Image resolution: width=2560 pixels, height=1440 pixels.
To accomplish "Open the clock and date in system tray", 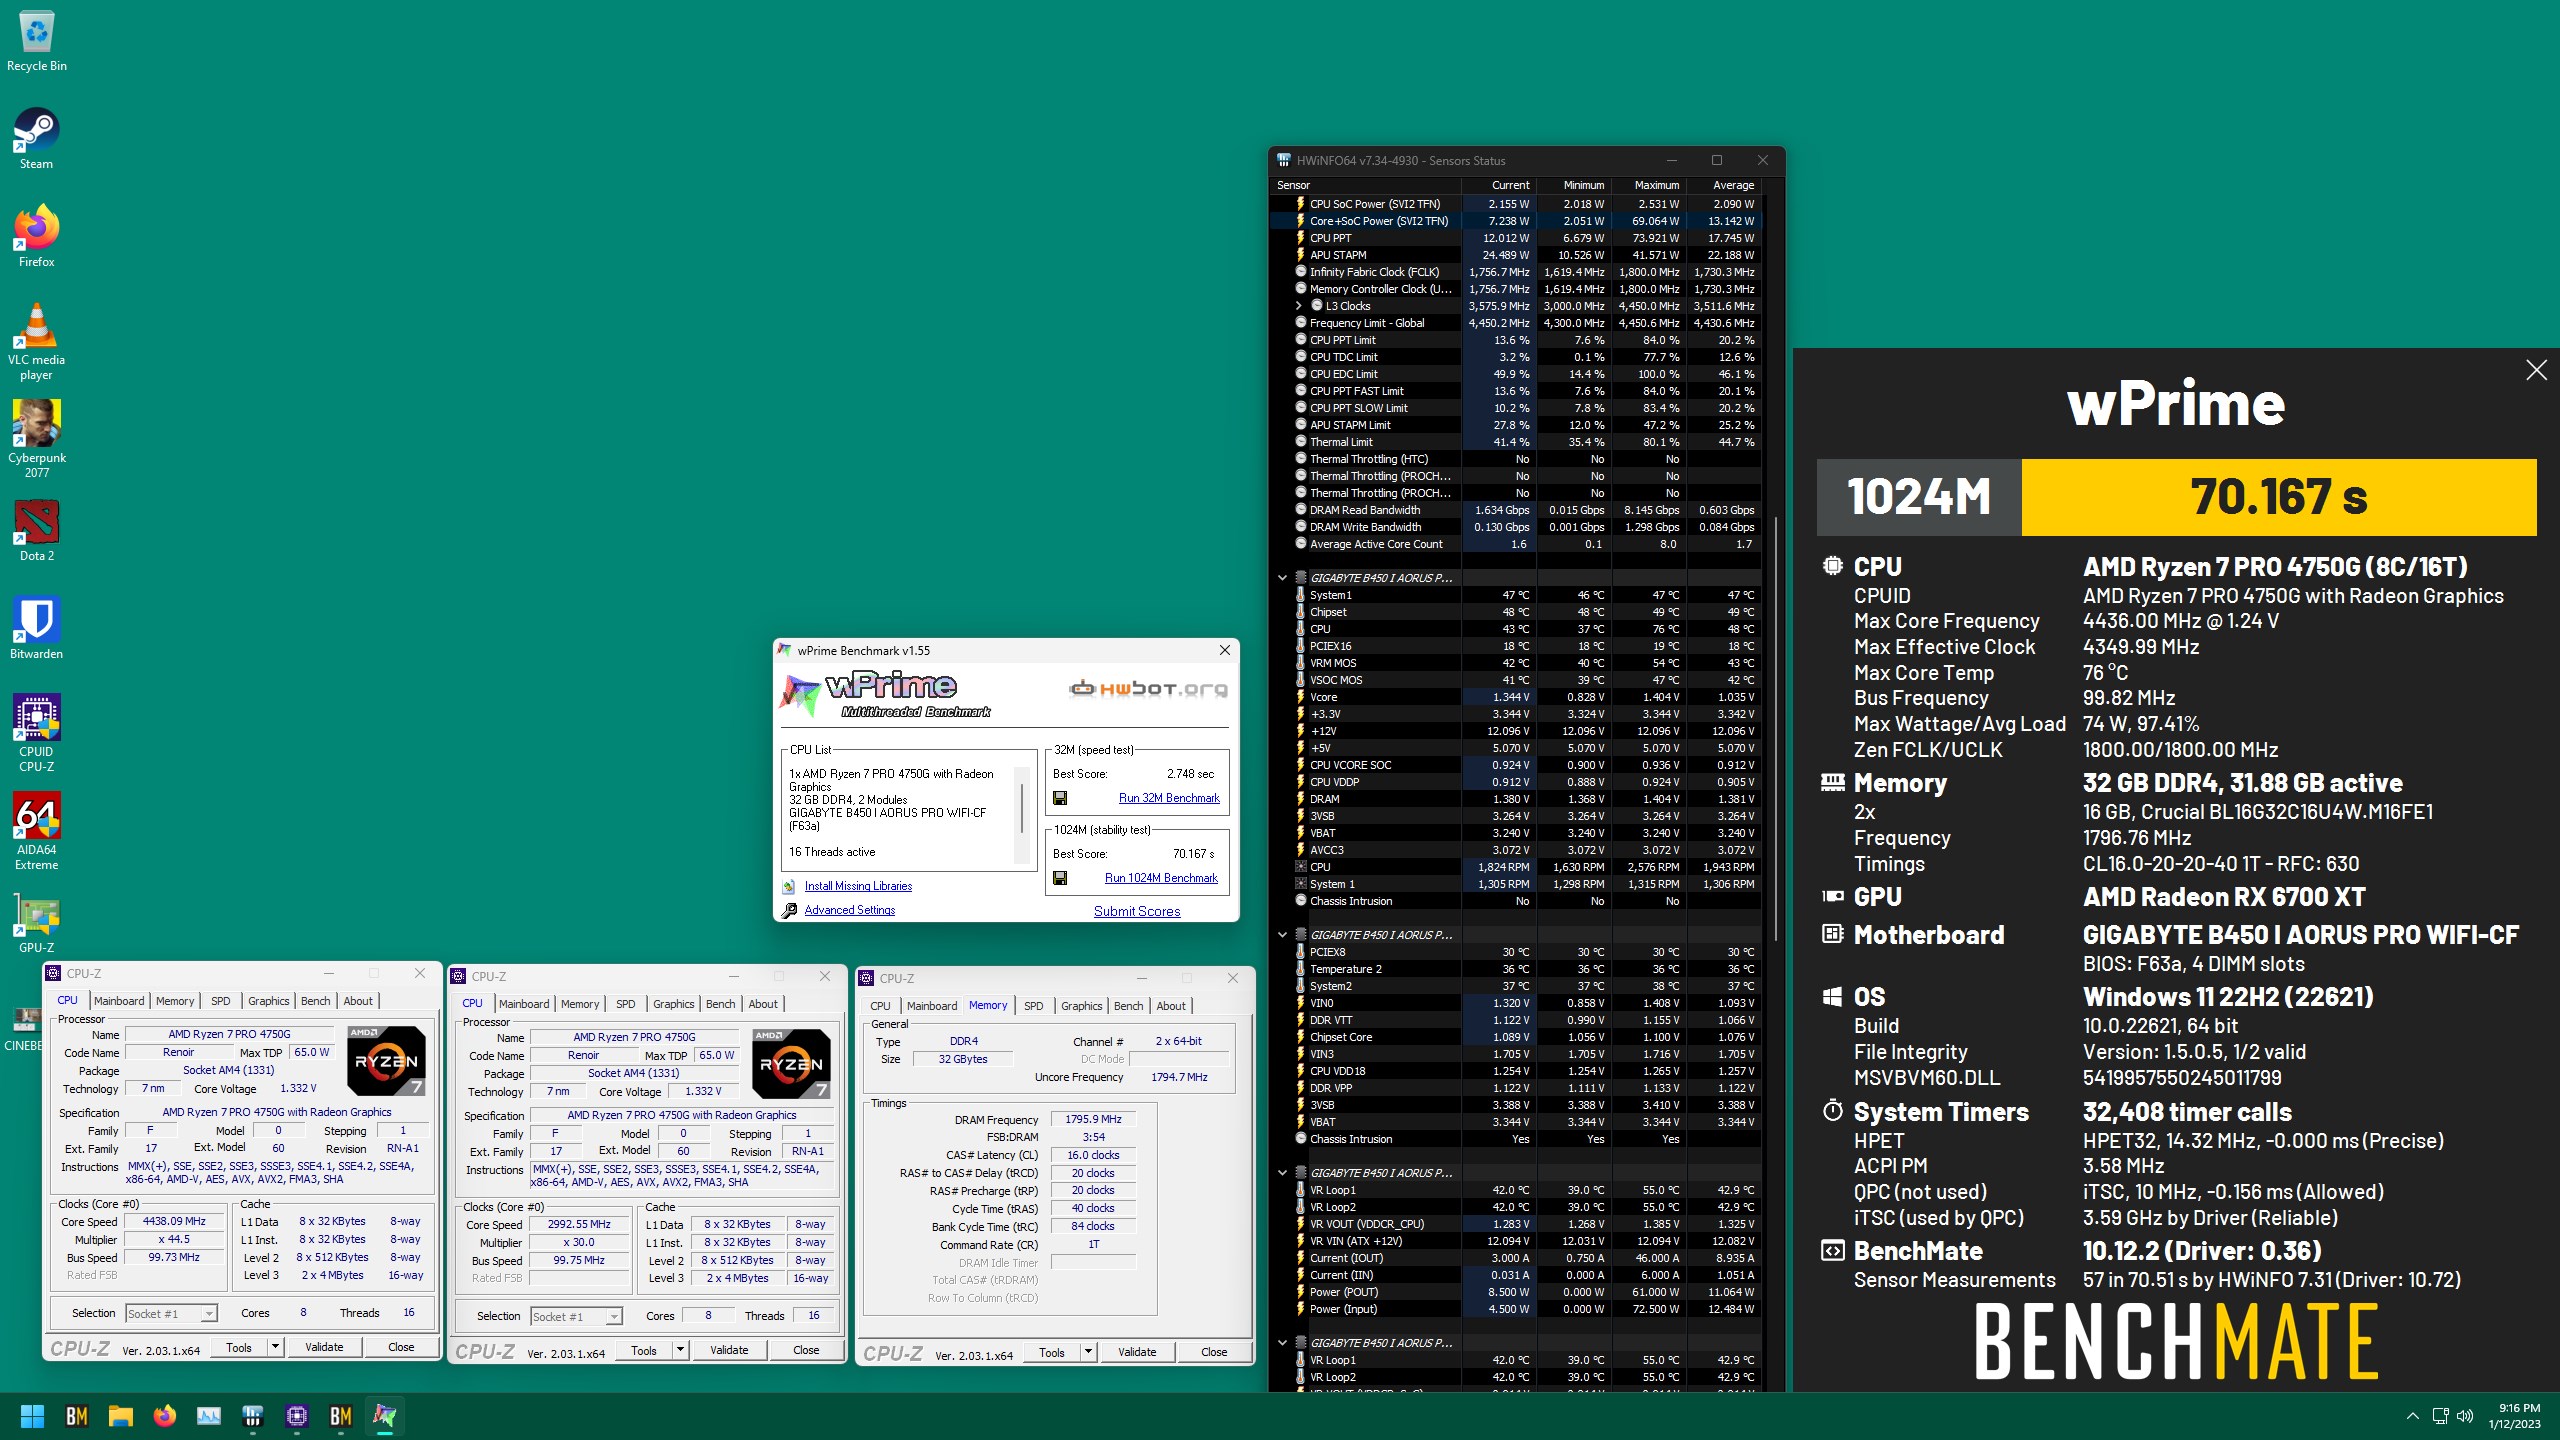I will [x=2514, y=1416].
